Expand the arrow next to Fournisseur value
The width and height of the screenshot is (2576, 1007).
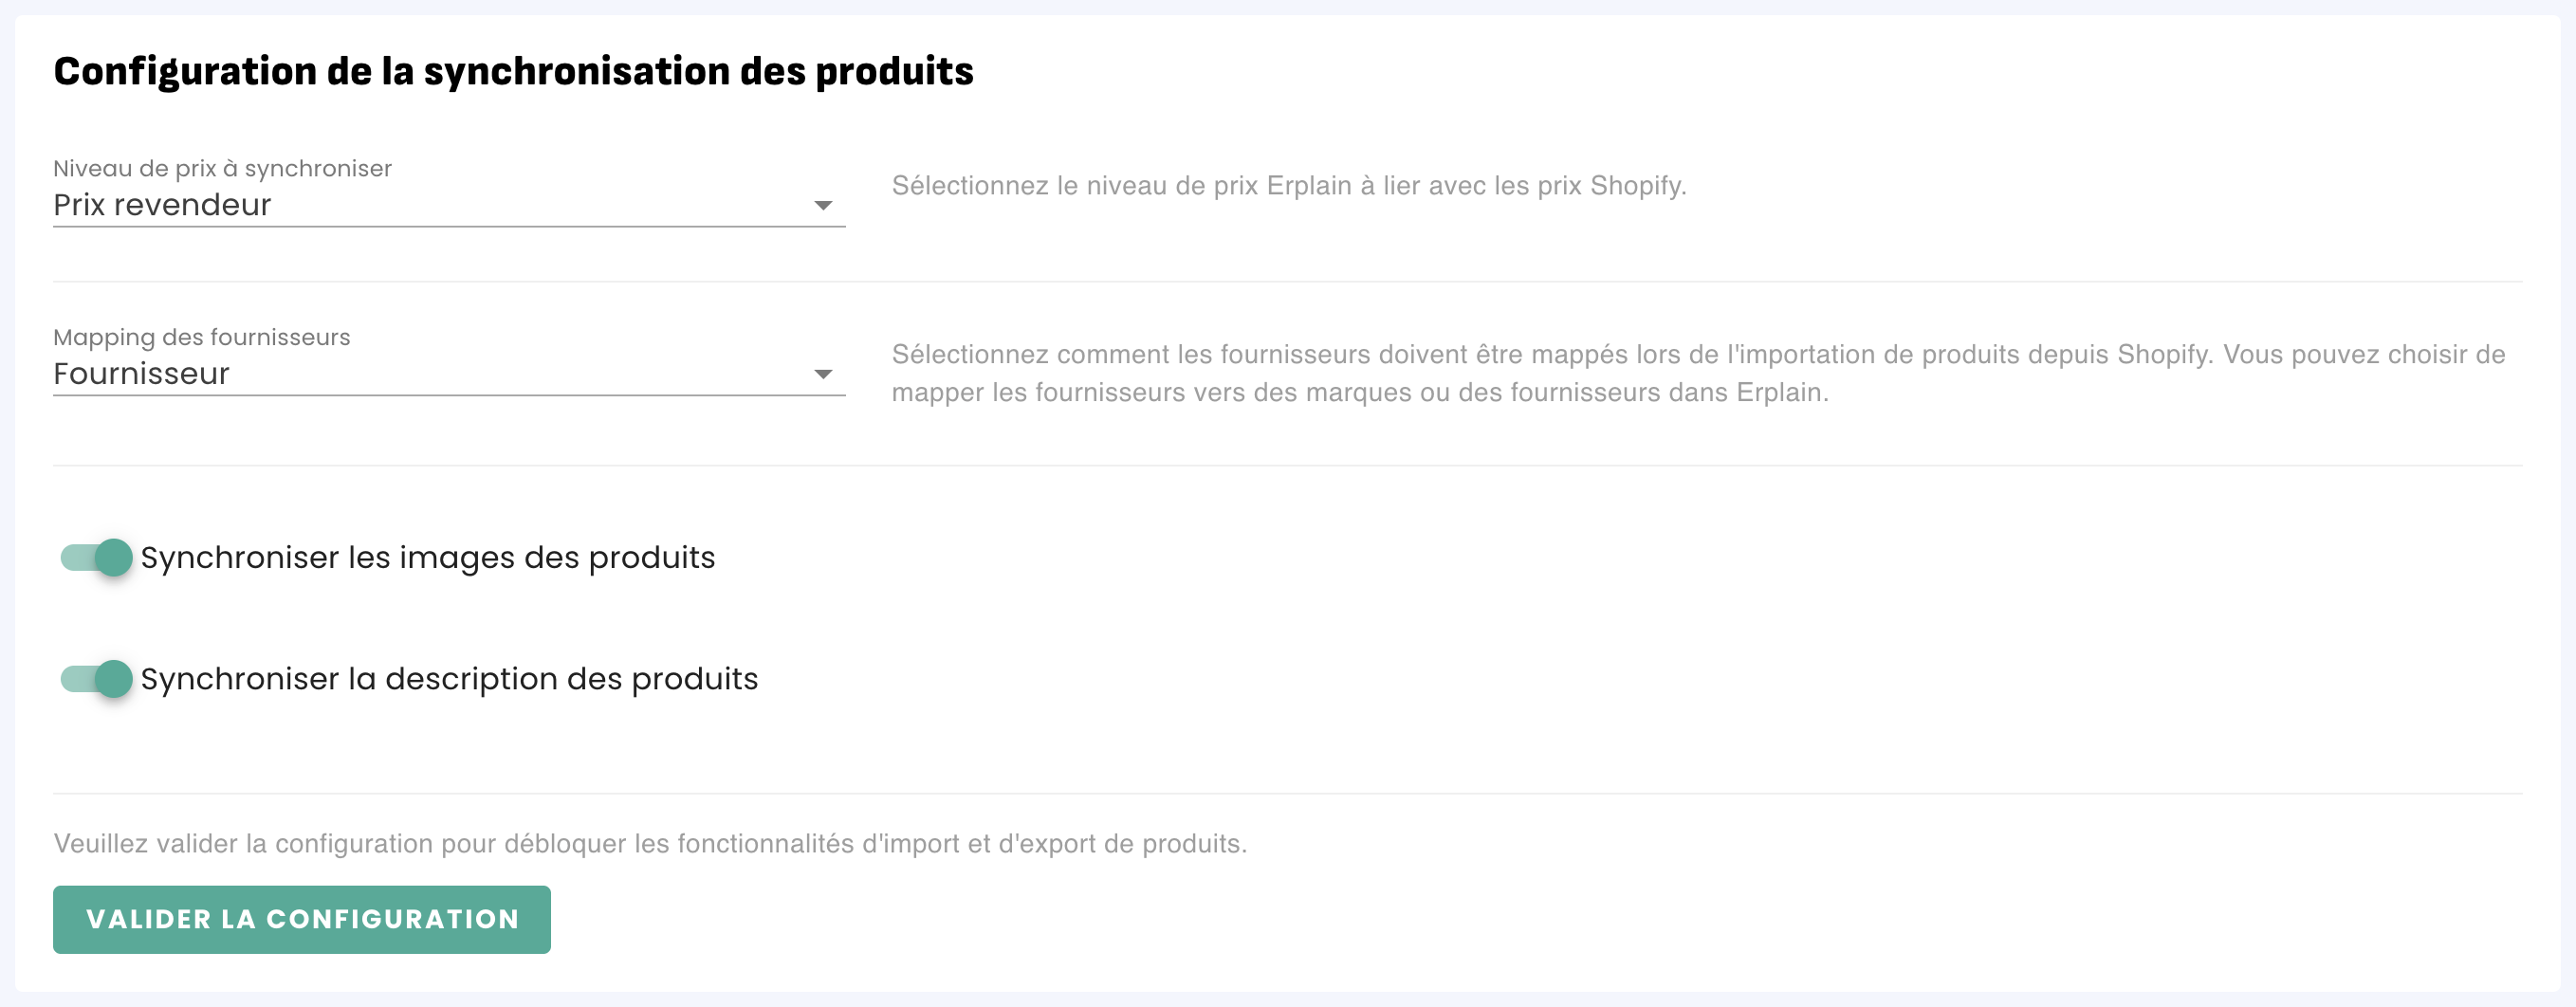(823, 375)
